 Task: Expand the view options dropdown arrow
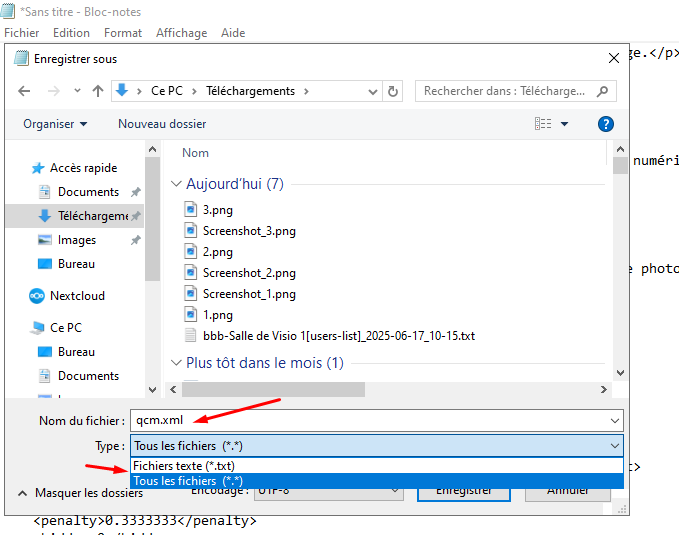(x=564, y=124)
